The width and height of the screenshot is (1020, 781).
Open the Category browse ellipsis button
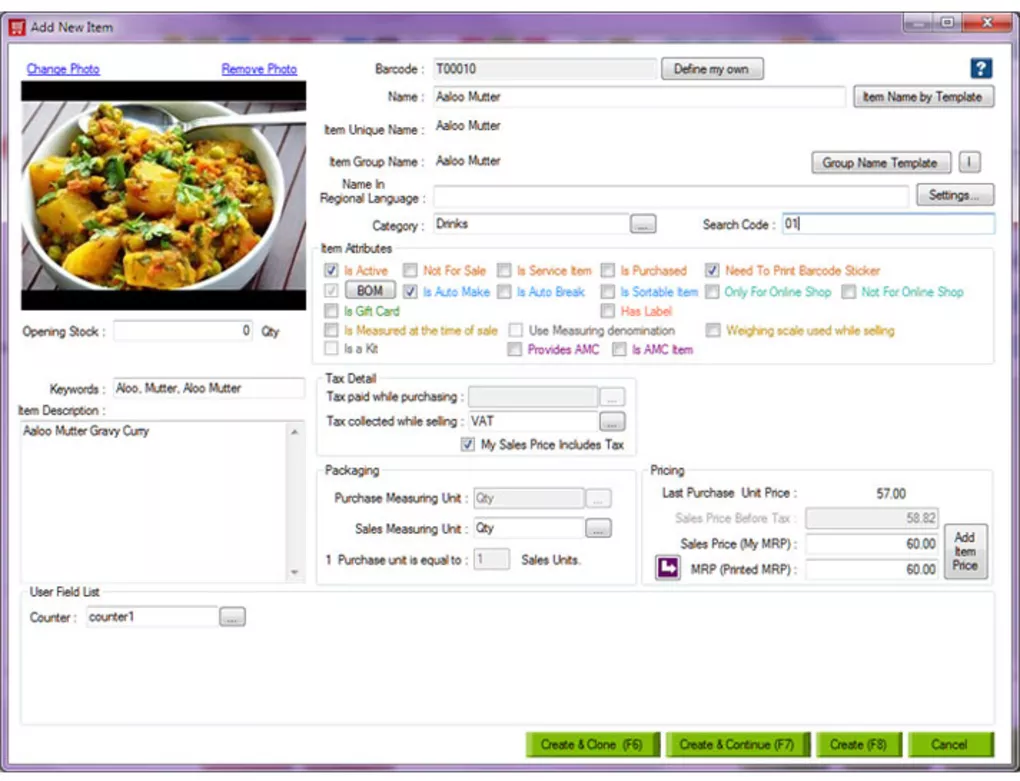click(643, 225)
